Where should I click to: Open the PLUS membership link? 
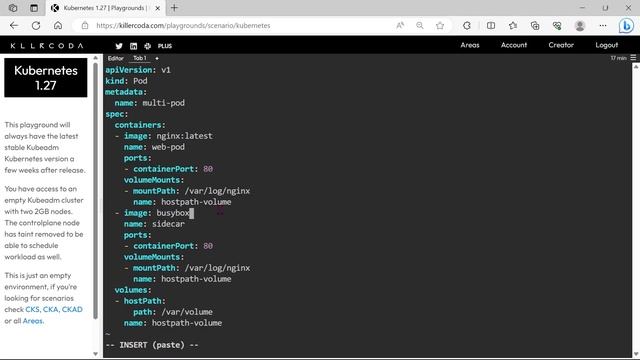click(165, 46)
